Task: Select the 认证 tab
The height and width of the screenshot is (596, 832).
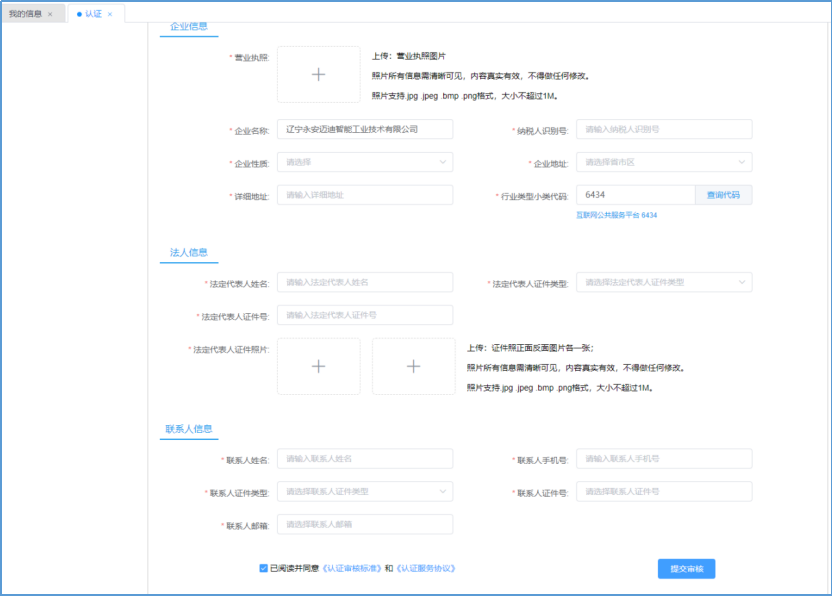Action: click(x=95, y=13)
